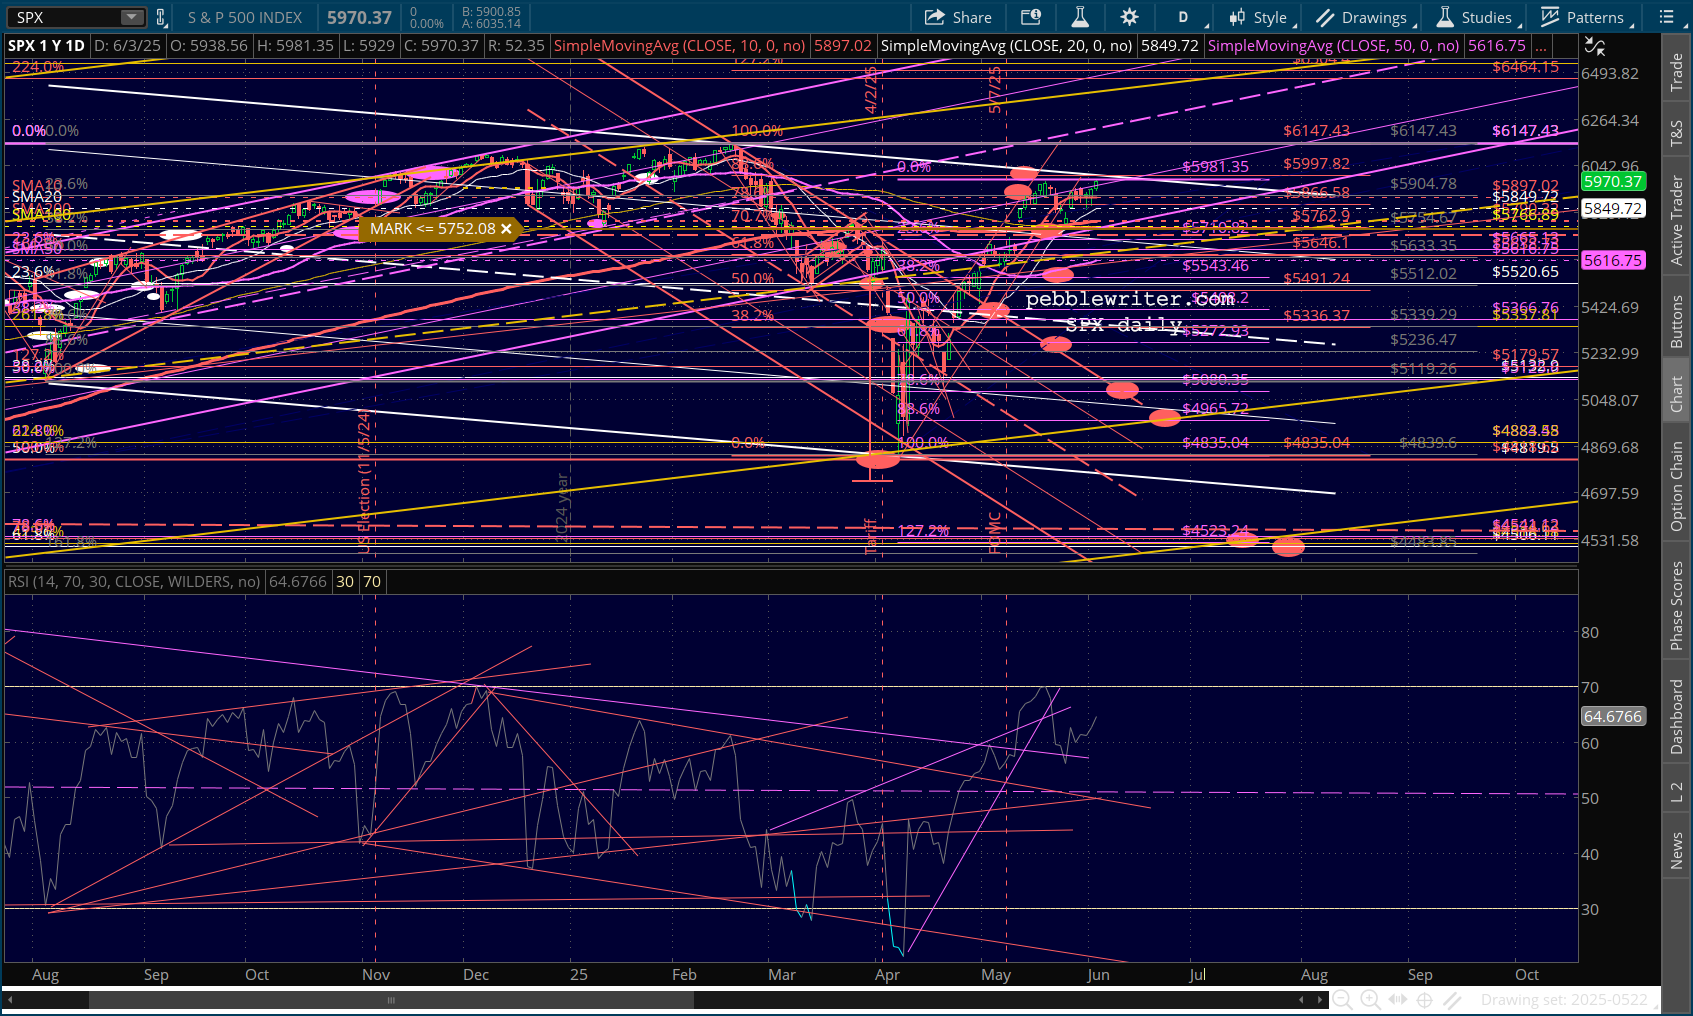This screenshot has width=1693, height=1016.
Task: Open the SPX symbol dropdown arrow
Action: click(132, 17)
